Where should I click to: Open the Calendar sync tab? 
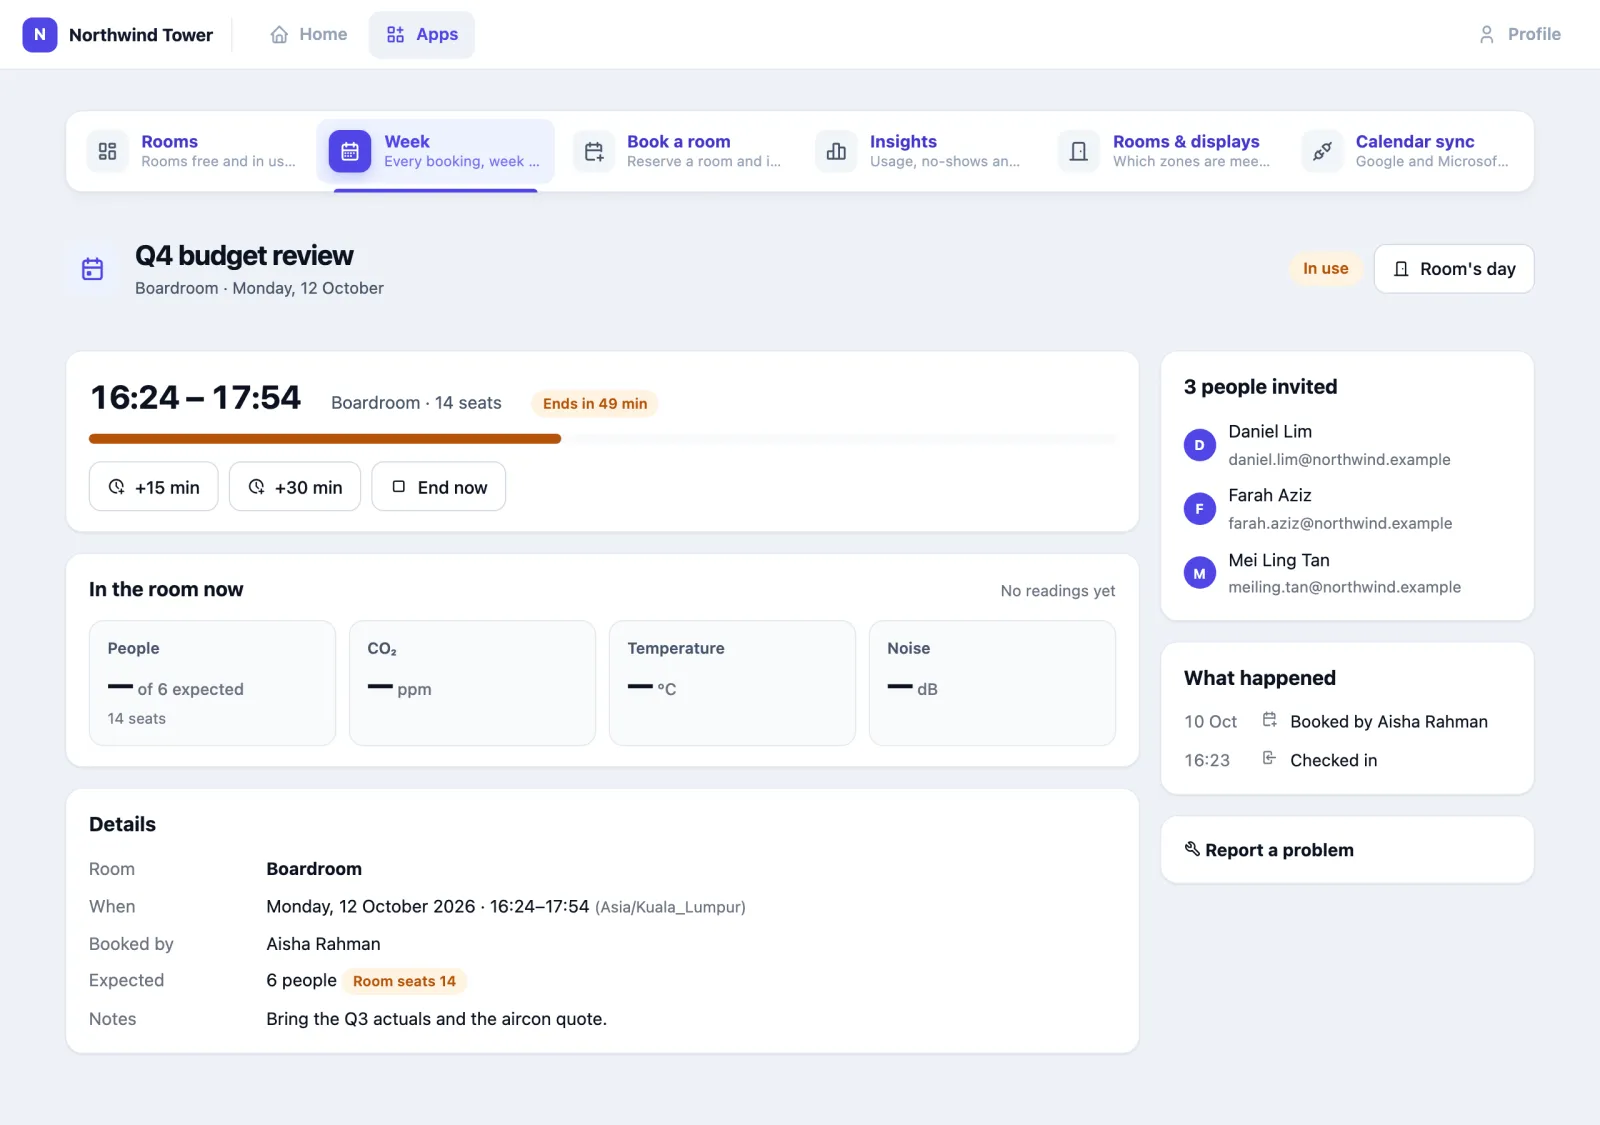[1407, 152]
